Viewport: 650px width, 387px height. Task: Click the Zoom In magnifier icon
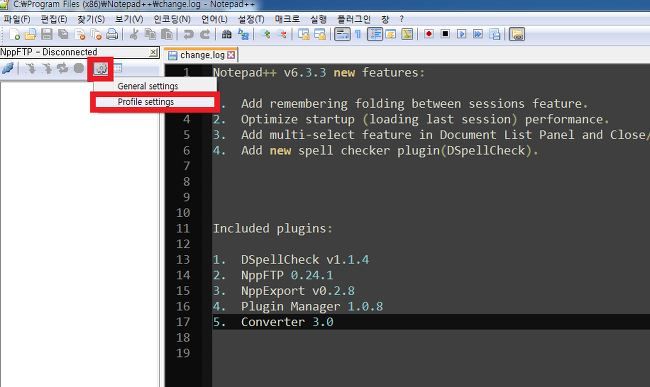coord(265,34)
